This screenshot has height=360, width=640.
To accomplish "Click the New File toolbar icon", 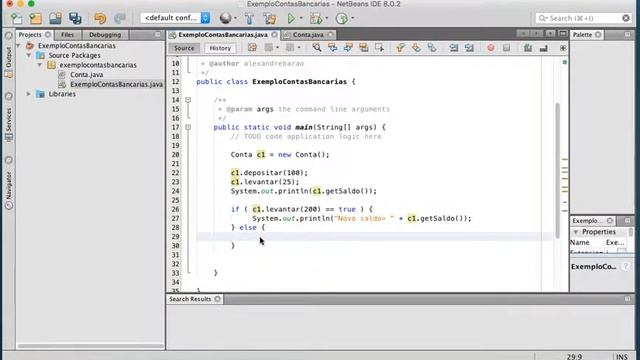I will 17,18.
